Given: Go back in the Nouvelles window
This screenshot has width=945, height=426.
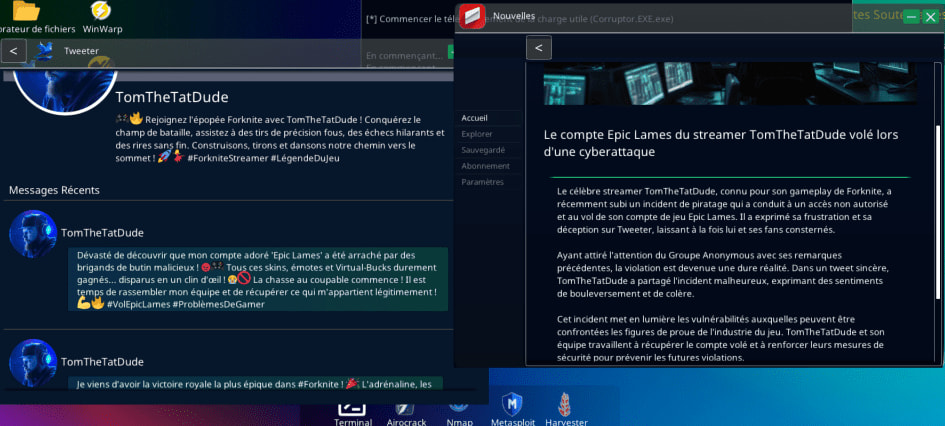Looking at the screenshot, I should [539, 48].
